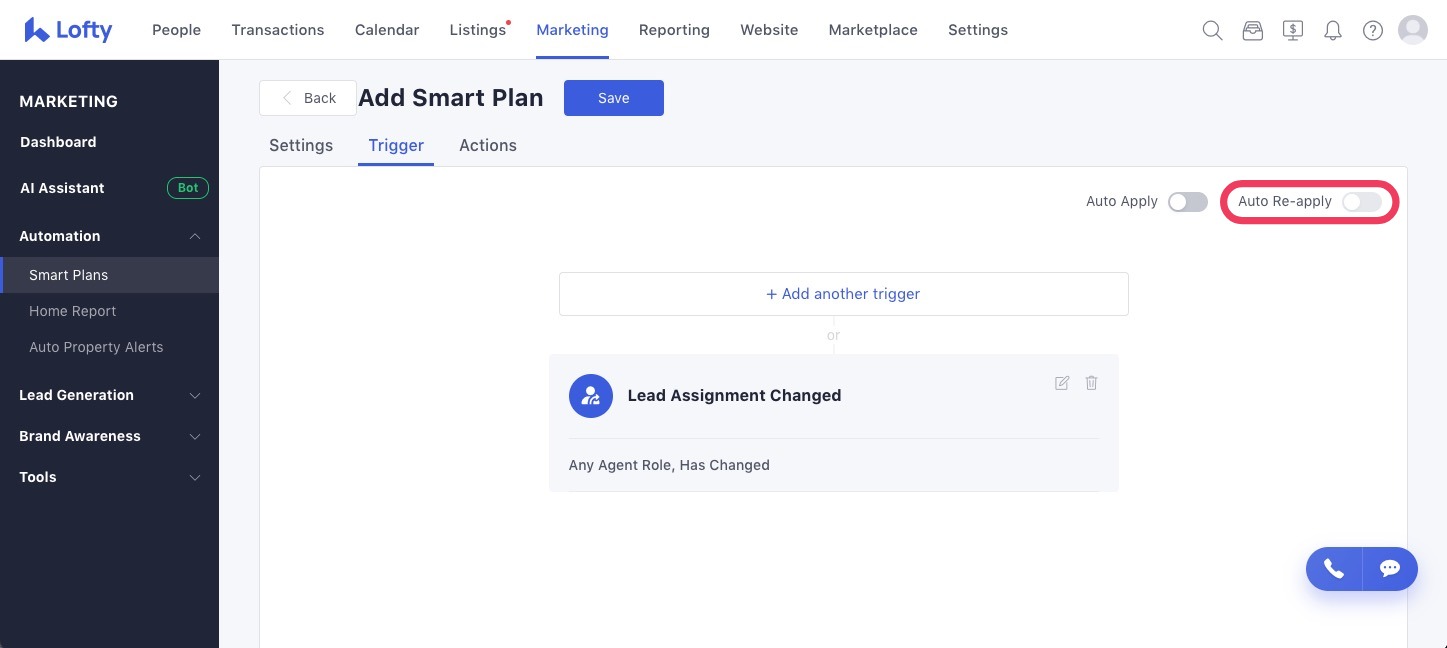Screen dimensions: 1447x648
Task: Click the Back button
Action: click(308, 98)
